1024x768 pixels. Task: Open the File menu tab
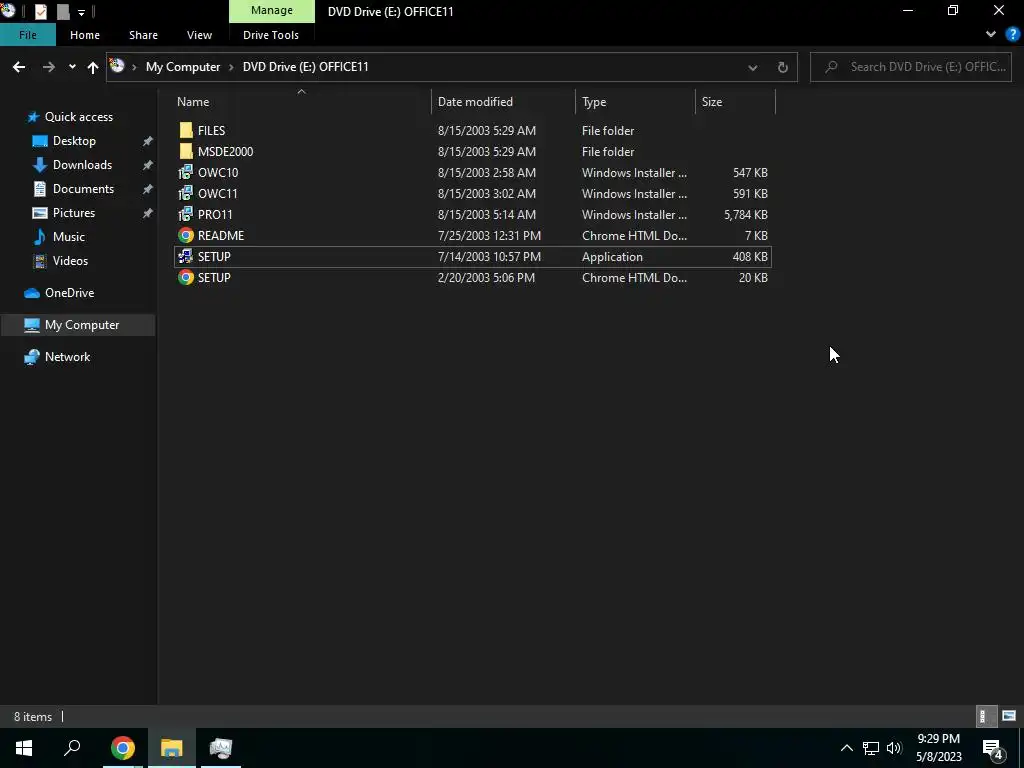point(27,35)
